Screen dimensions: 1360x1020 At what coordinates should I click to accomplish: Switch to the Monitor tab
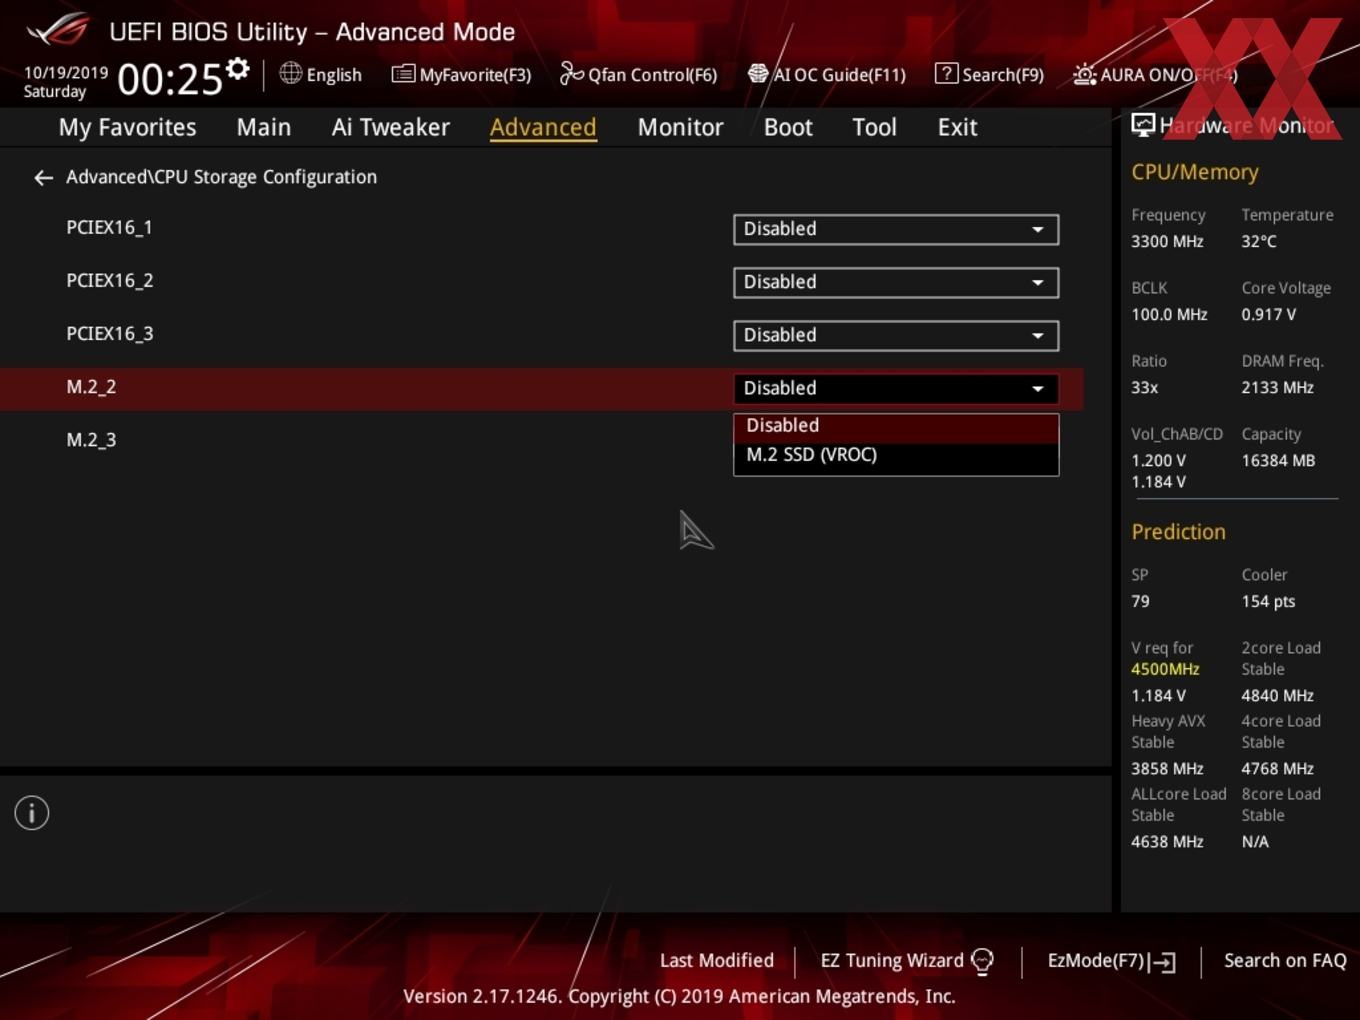pos(680,127)
